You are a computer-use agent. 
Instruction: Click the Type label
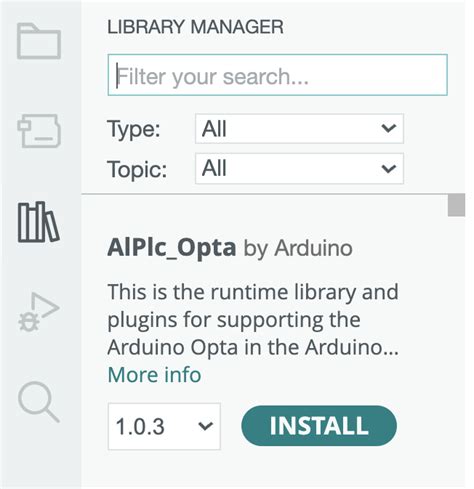pyautogui.click(x=134, y=129)
